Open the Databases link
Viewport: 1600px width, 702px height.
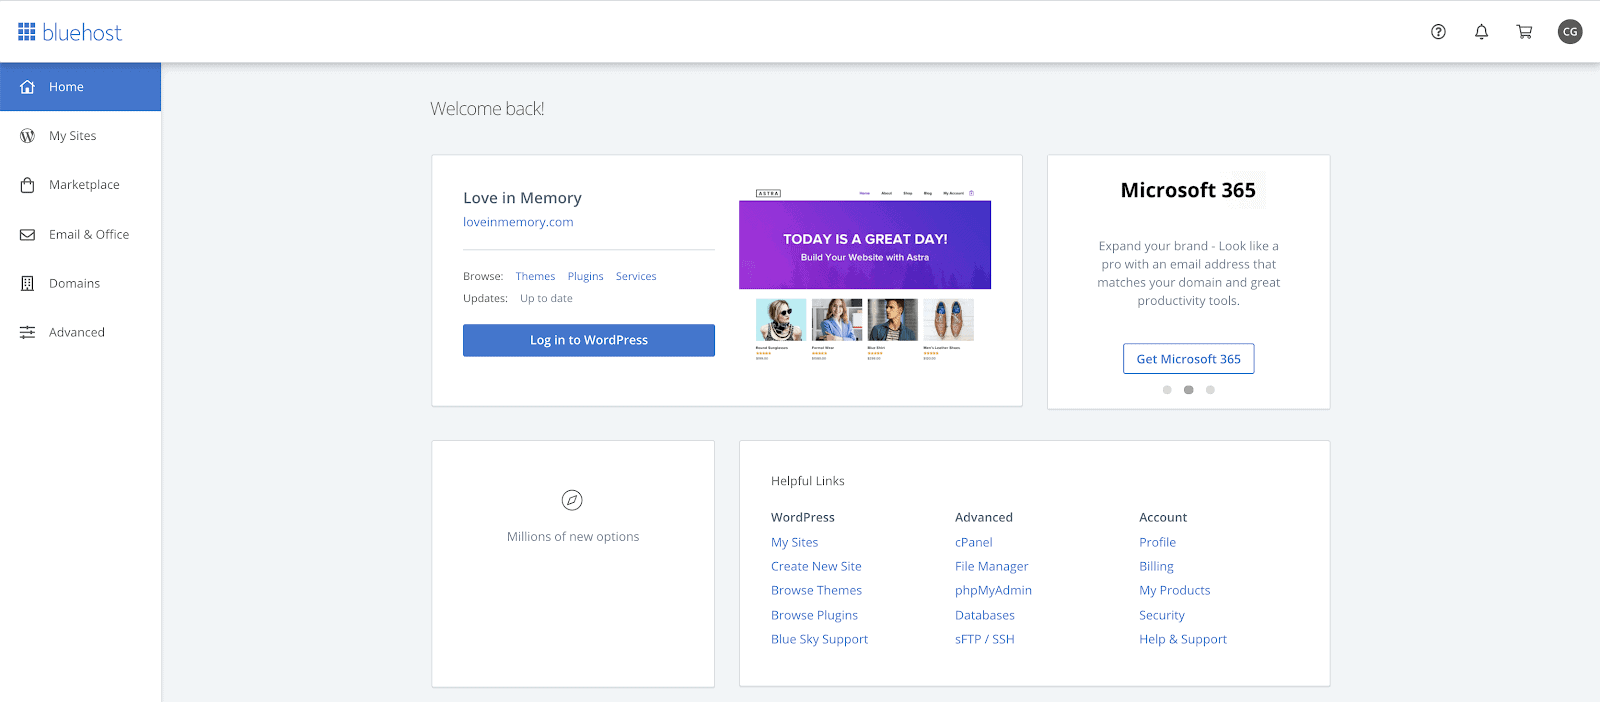click(985, 615)
